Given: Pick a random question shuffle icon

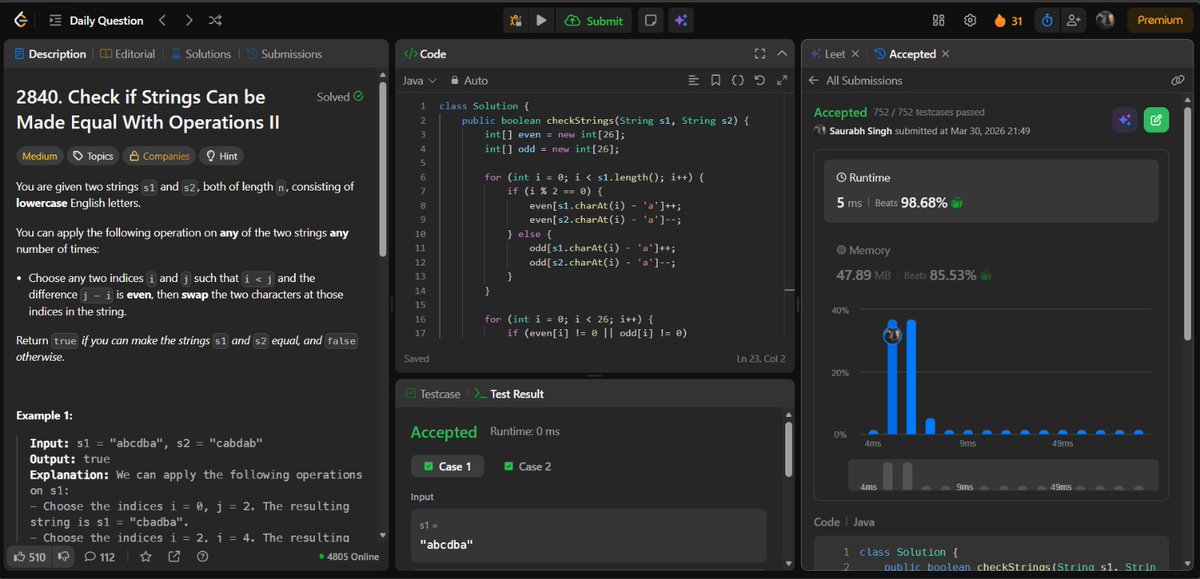Looking at the screenshot, I should (x=216, y=20).
